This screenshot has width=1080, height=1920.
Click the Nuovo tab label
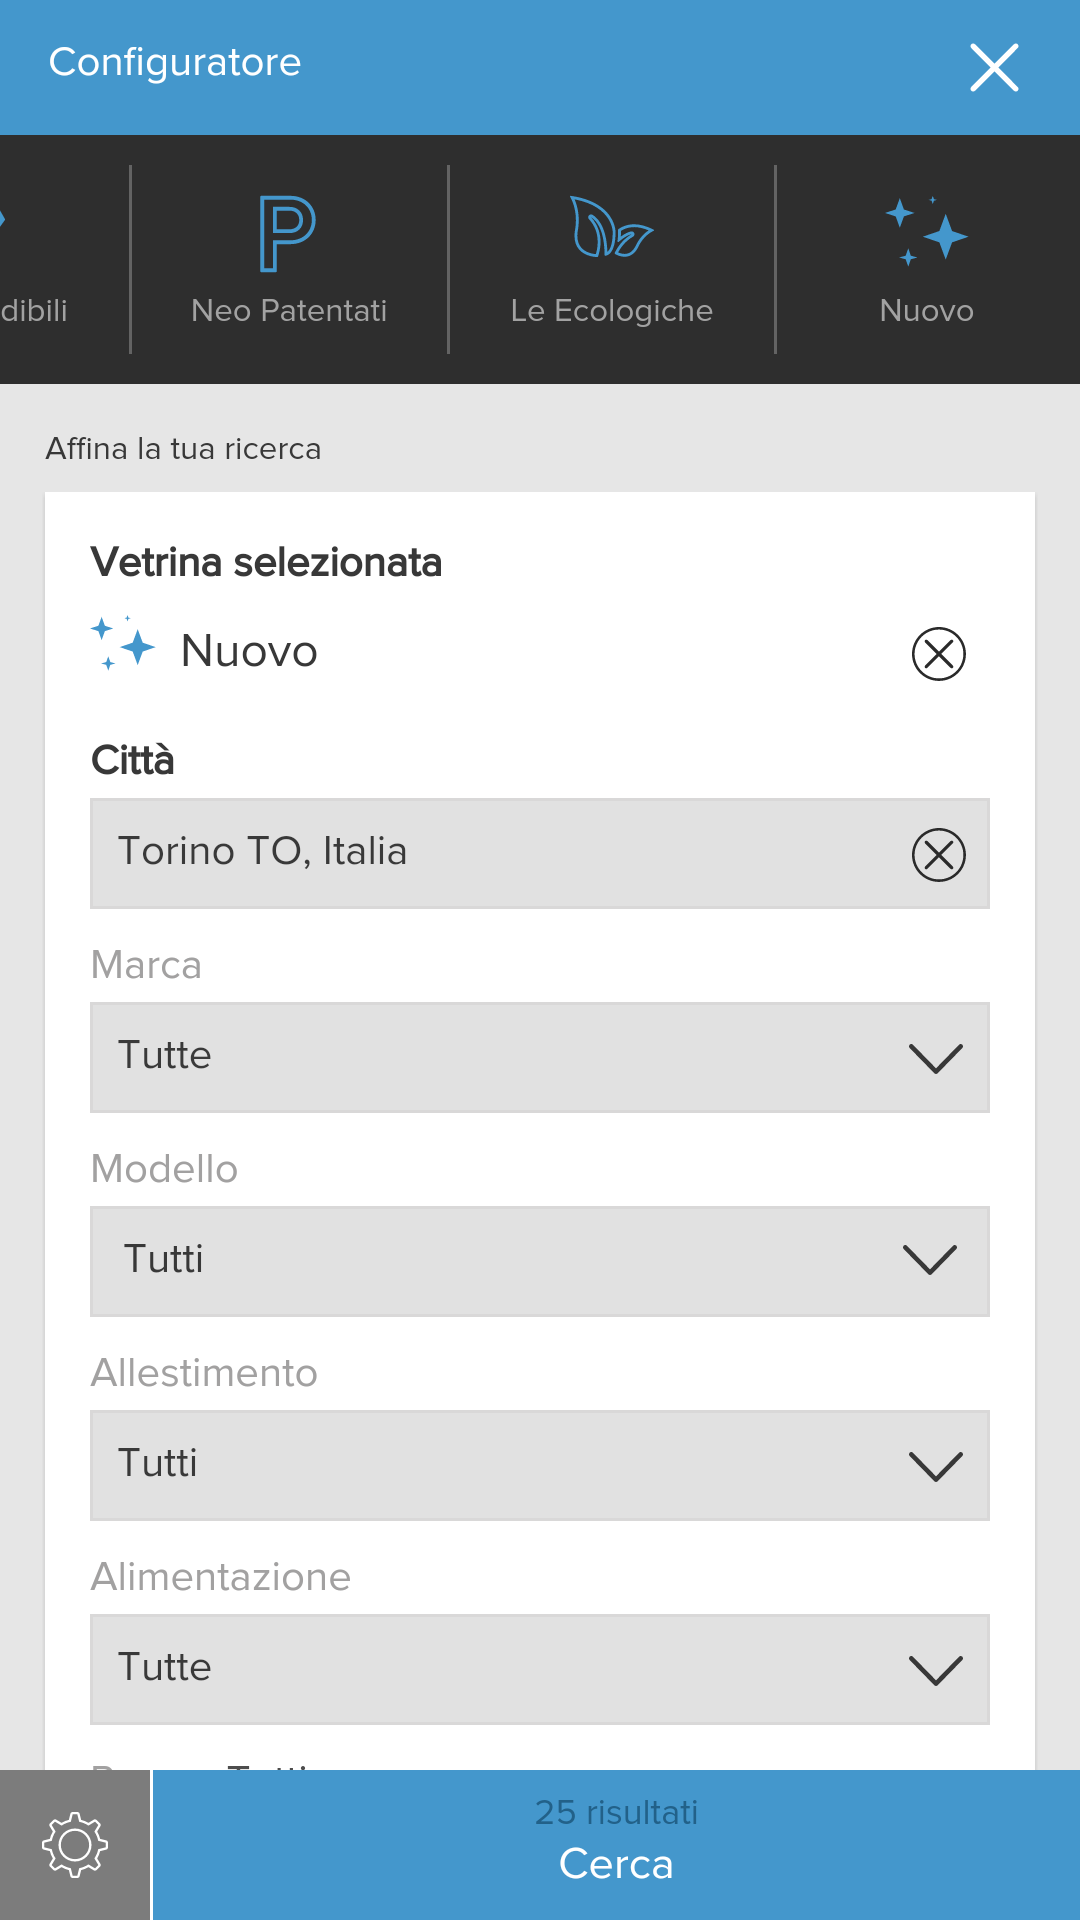point(926,311)
